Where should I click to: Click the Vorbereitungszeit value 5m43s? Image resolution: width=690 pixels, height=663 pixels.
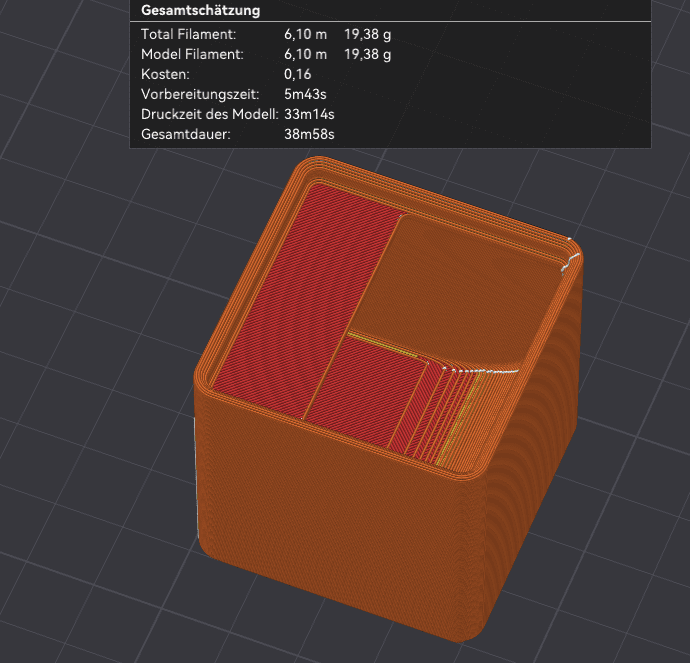[x=305, y=94]
